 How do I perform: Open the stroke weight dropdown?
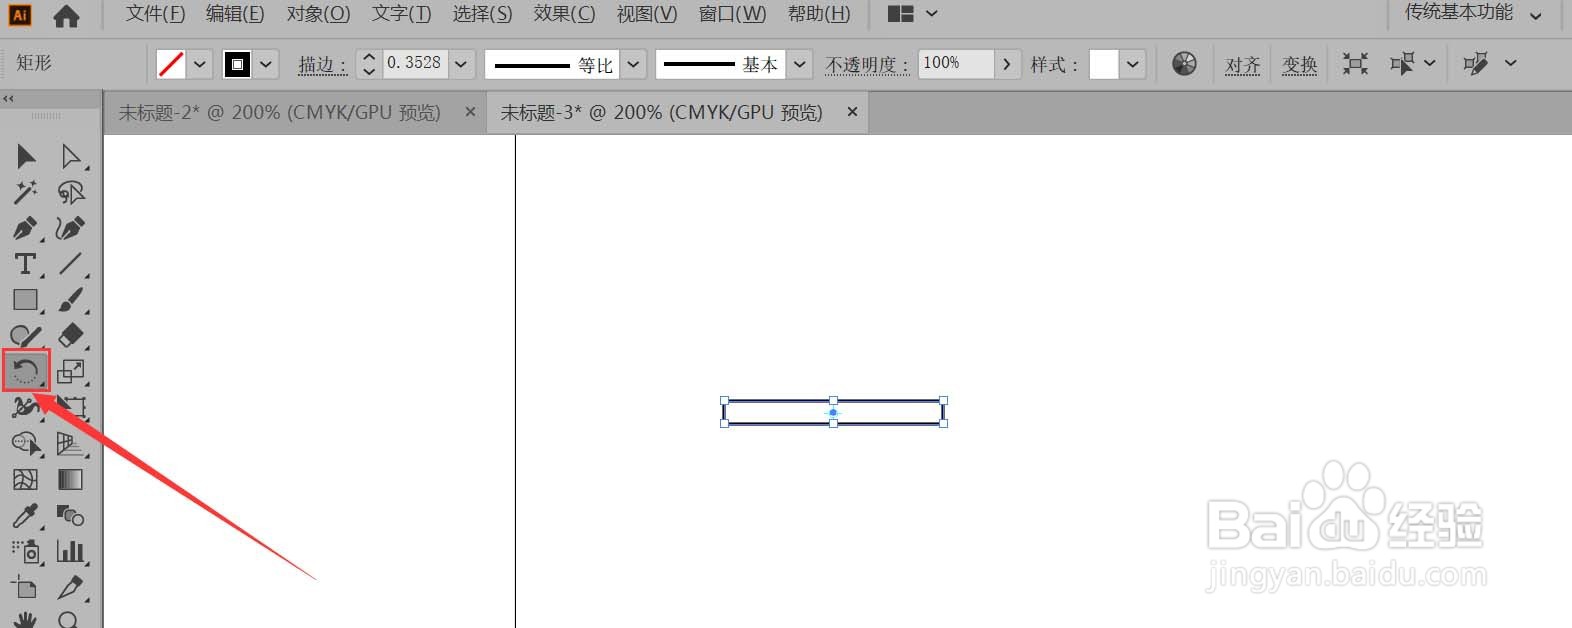pos(461,64)
